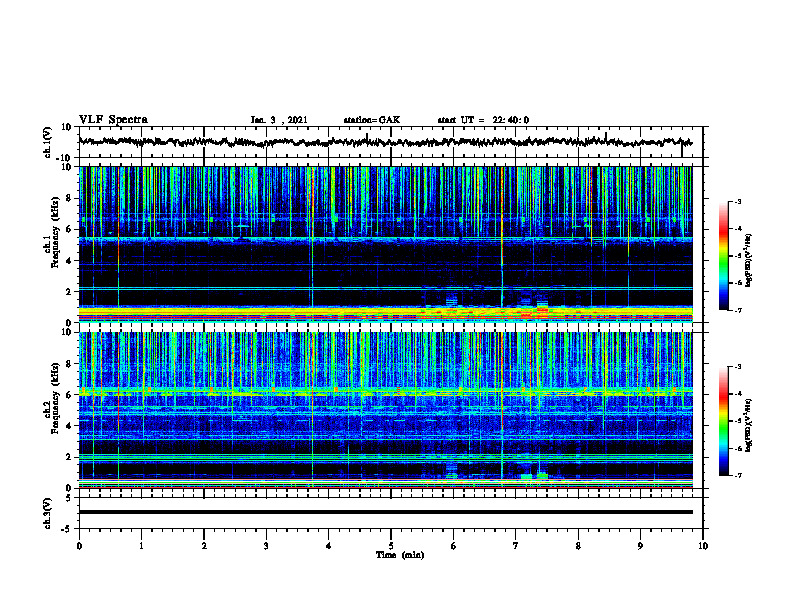Click time axis tick label "4"
The height and width of the screenshot is (612, 792).
pyautogui.click(x=329, y=546)
